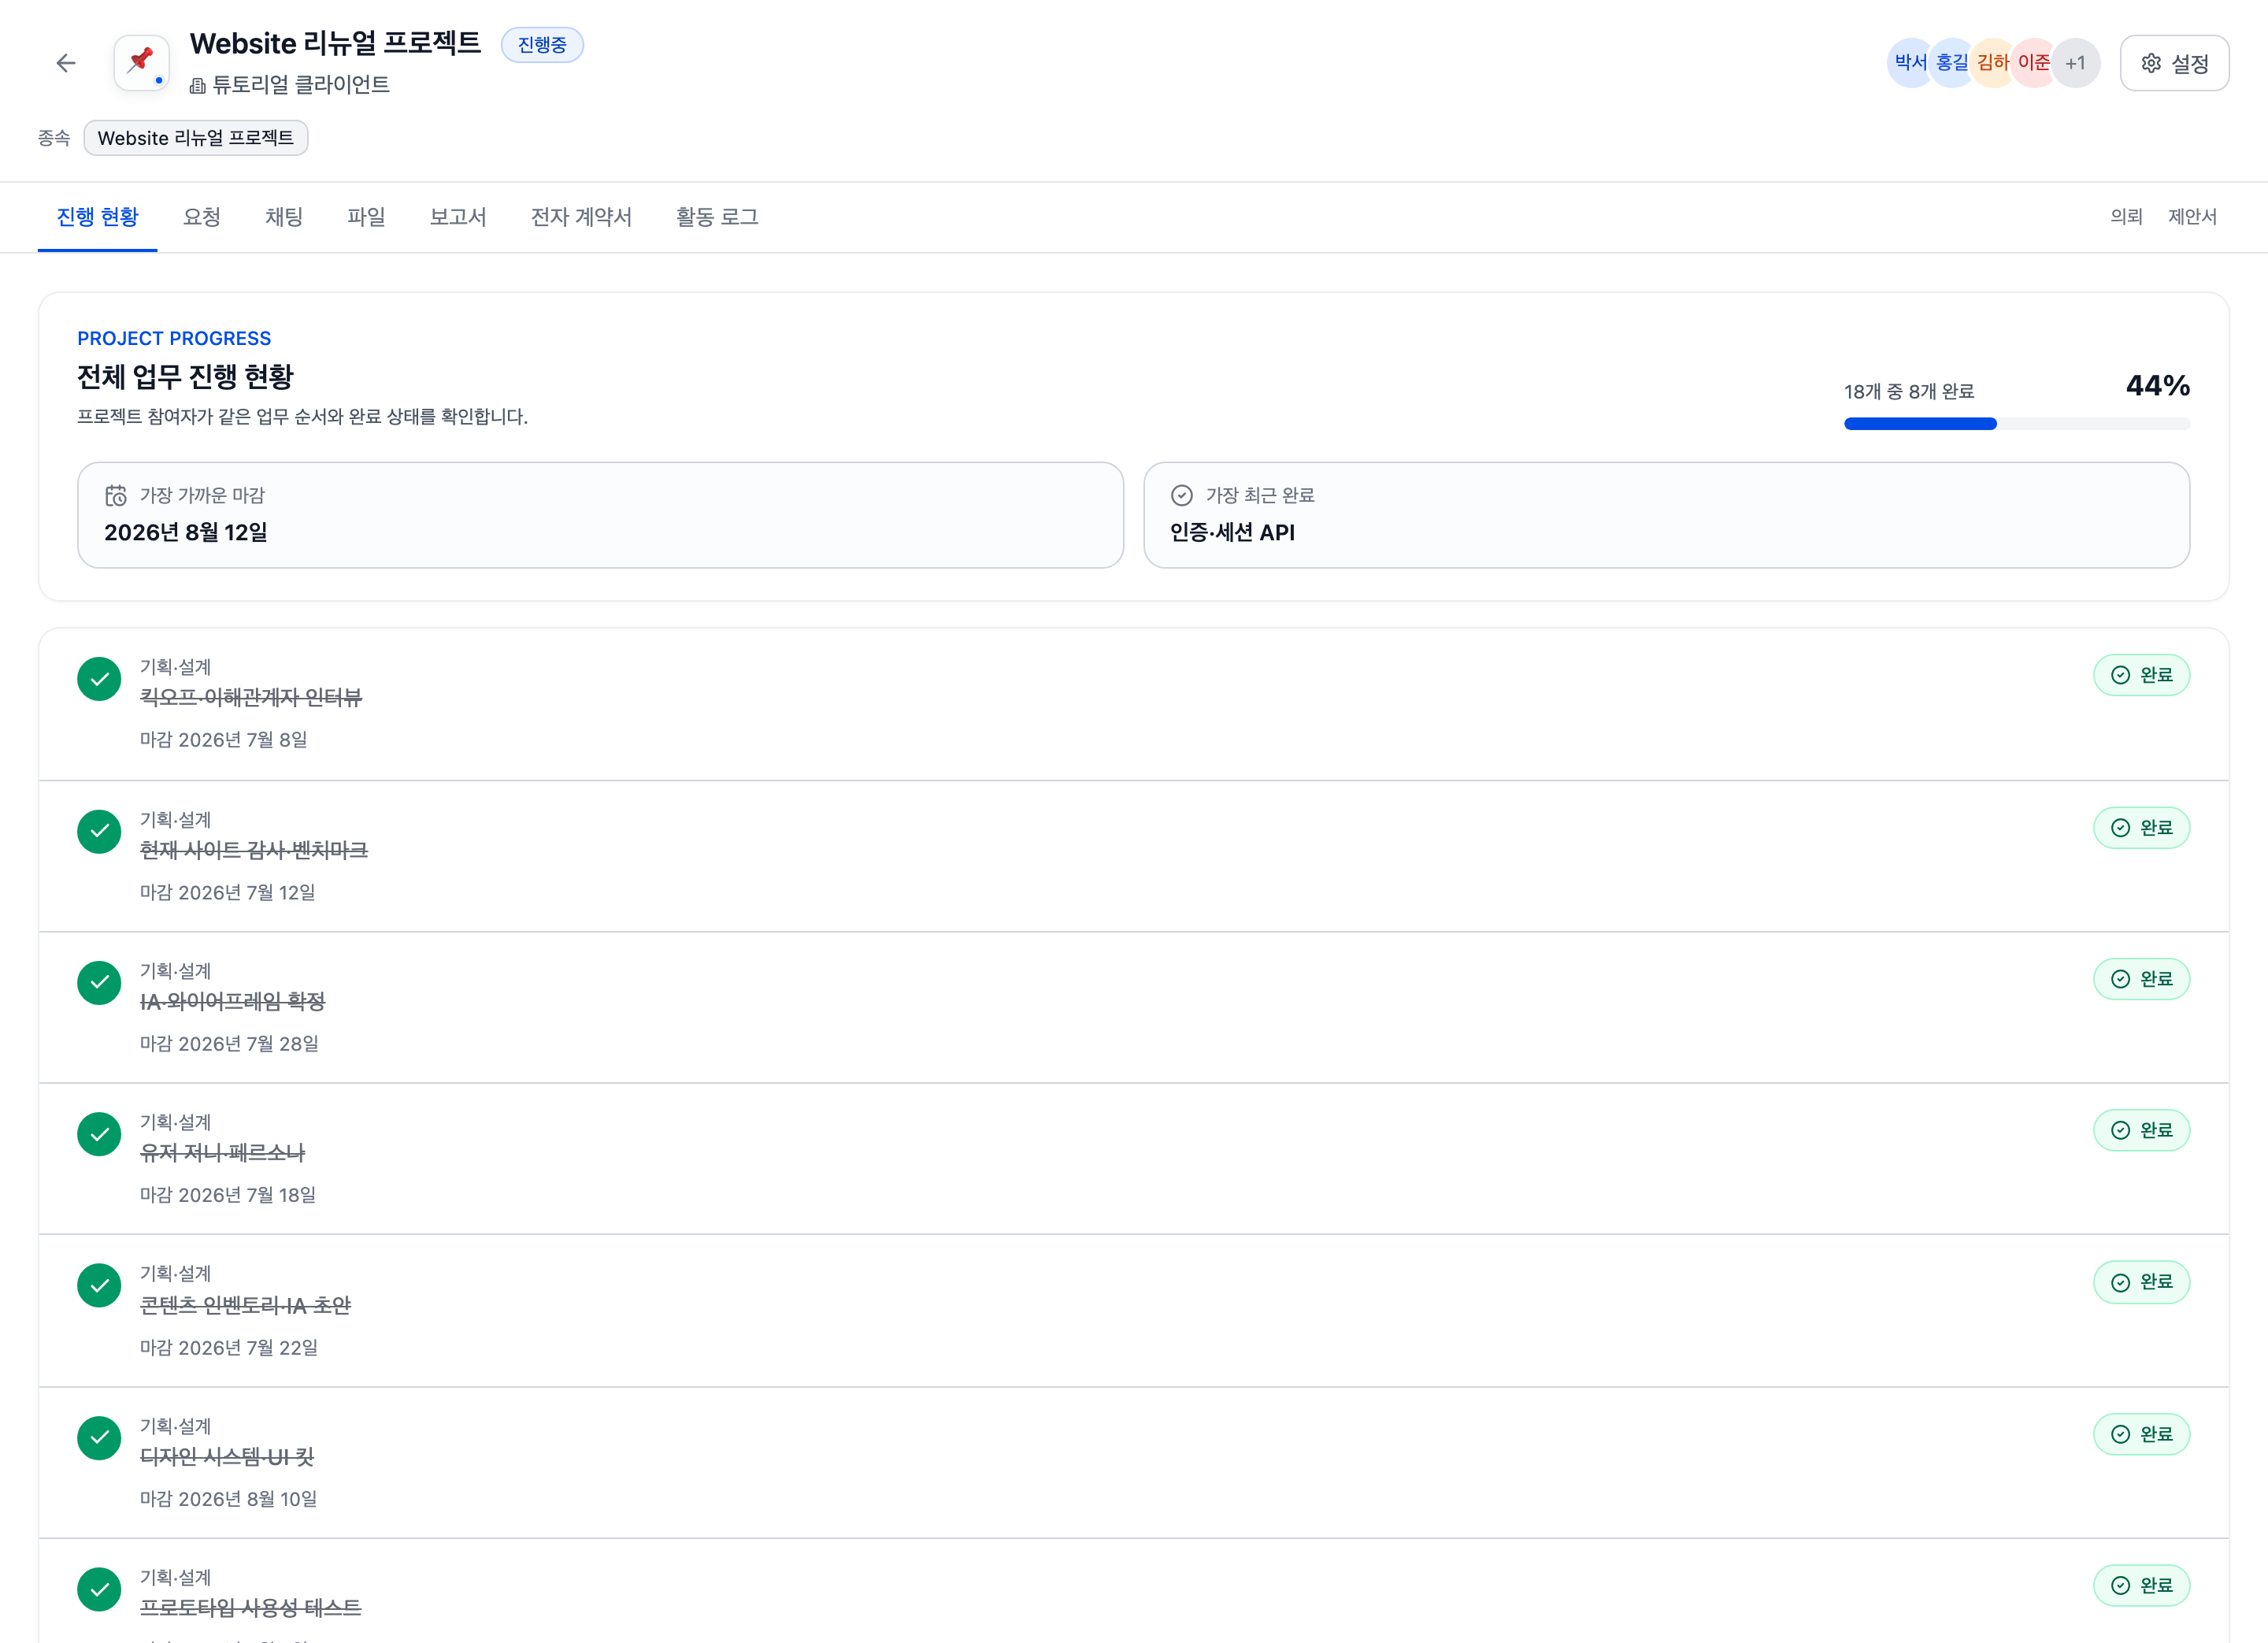Viewport: 2268px width, 1643px height.
Task: Open the 홍길 member avatar
Action: [x=1951, y=63]
